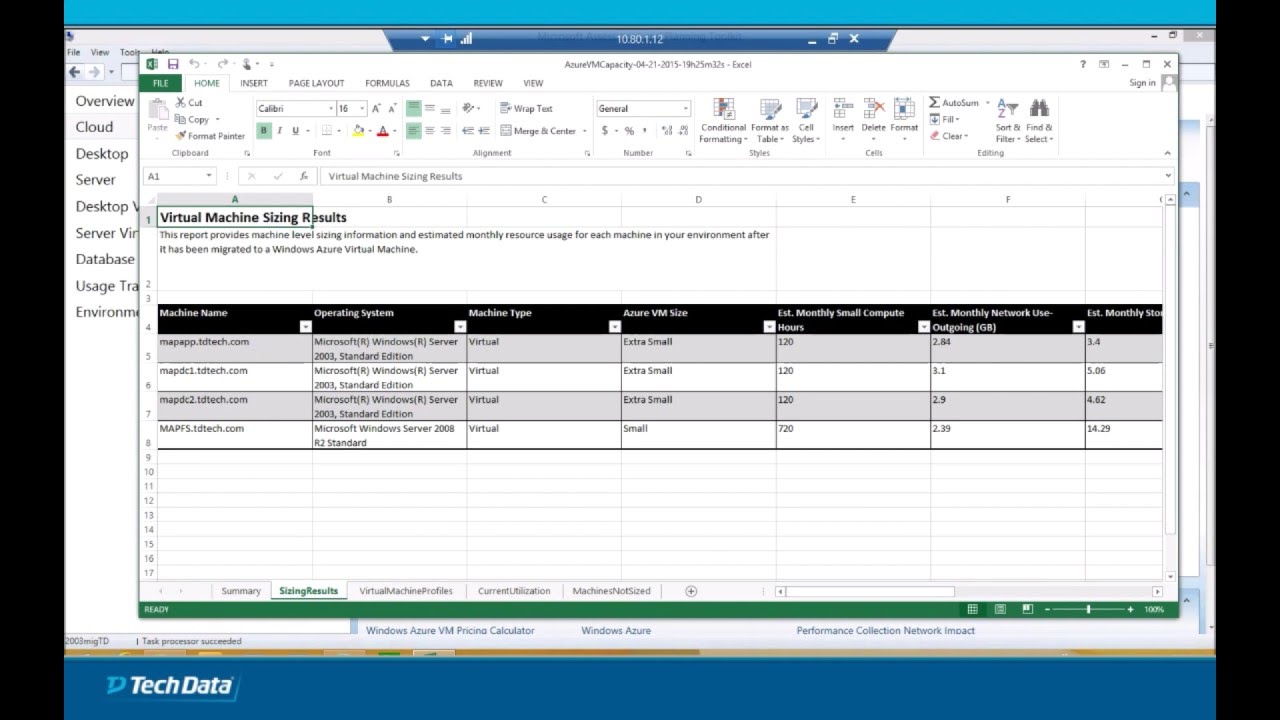Viewport: 1280px width, 720px height.
Task: Open Format as Table gallery
Action: pyautogui.click(x=770, y=121)
